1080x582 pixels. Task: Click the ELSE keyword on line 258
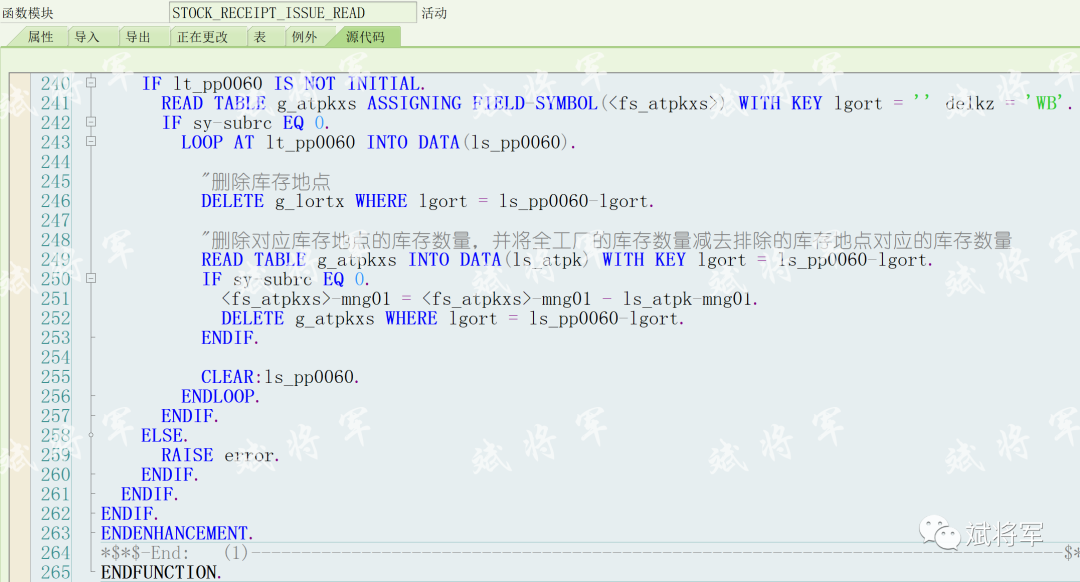tap(164, 436)
